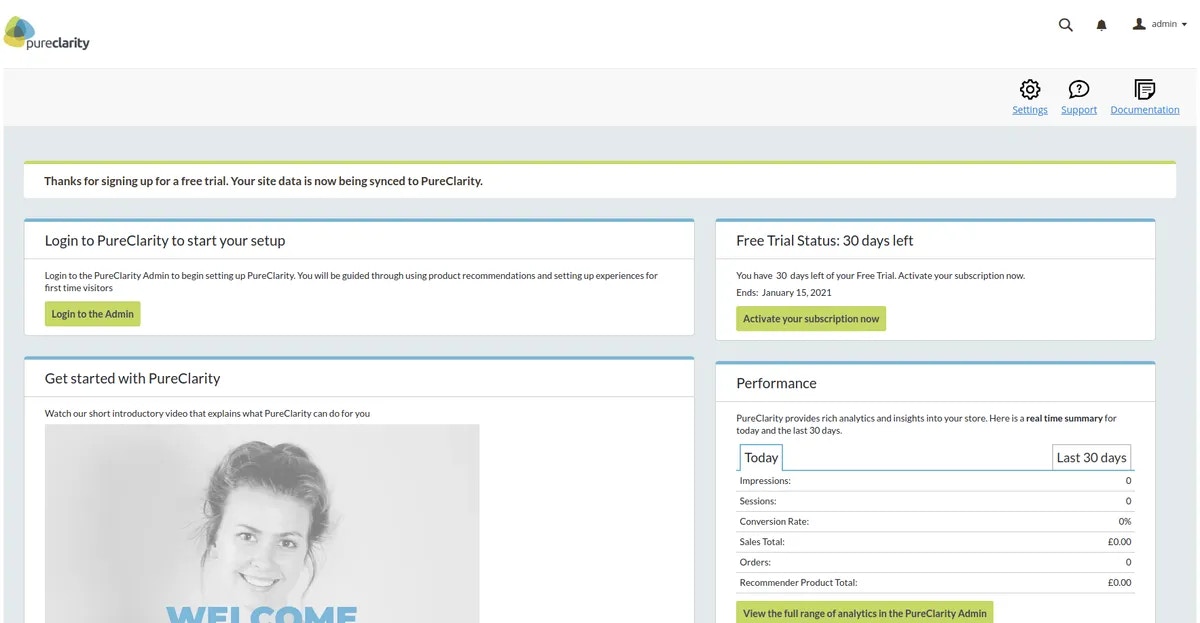Click Activate your subscription now button
1200x623 pixels.
tap(811, 319)
